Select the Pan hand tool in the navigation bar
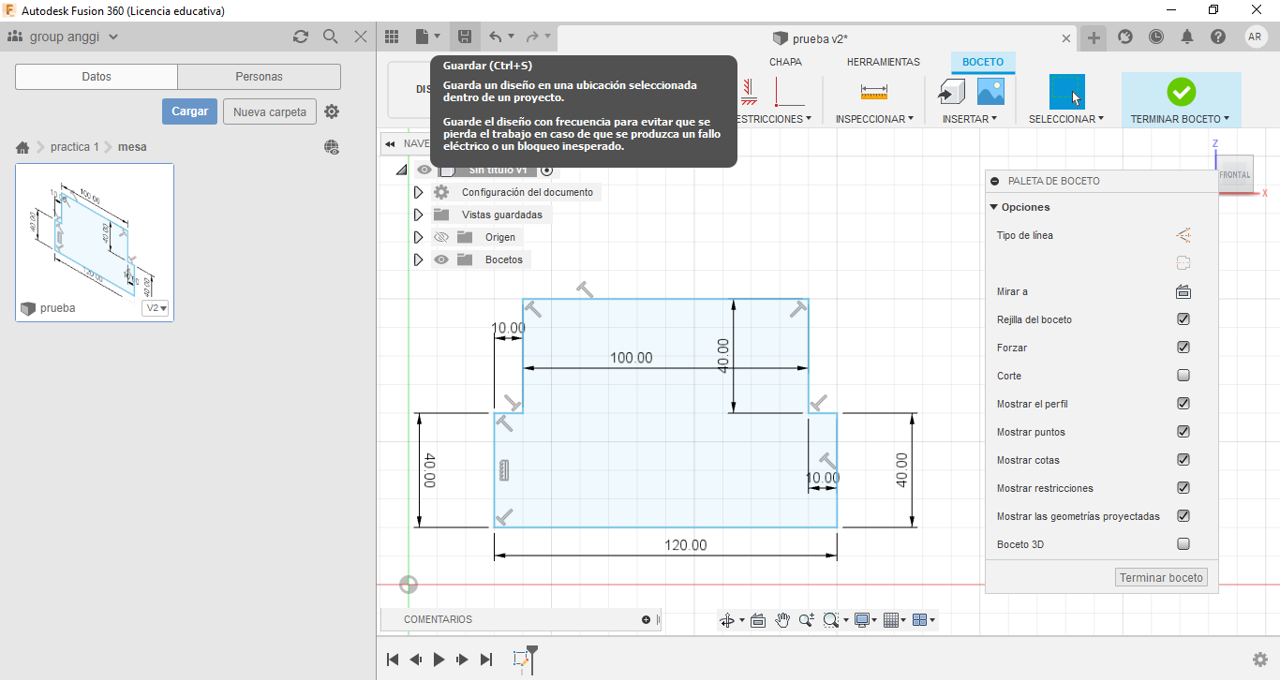This screenshot has height=680, width=1280. coord(782,620)
